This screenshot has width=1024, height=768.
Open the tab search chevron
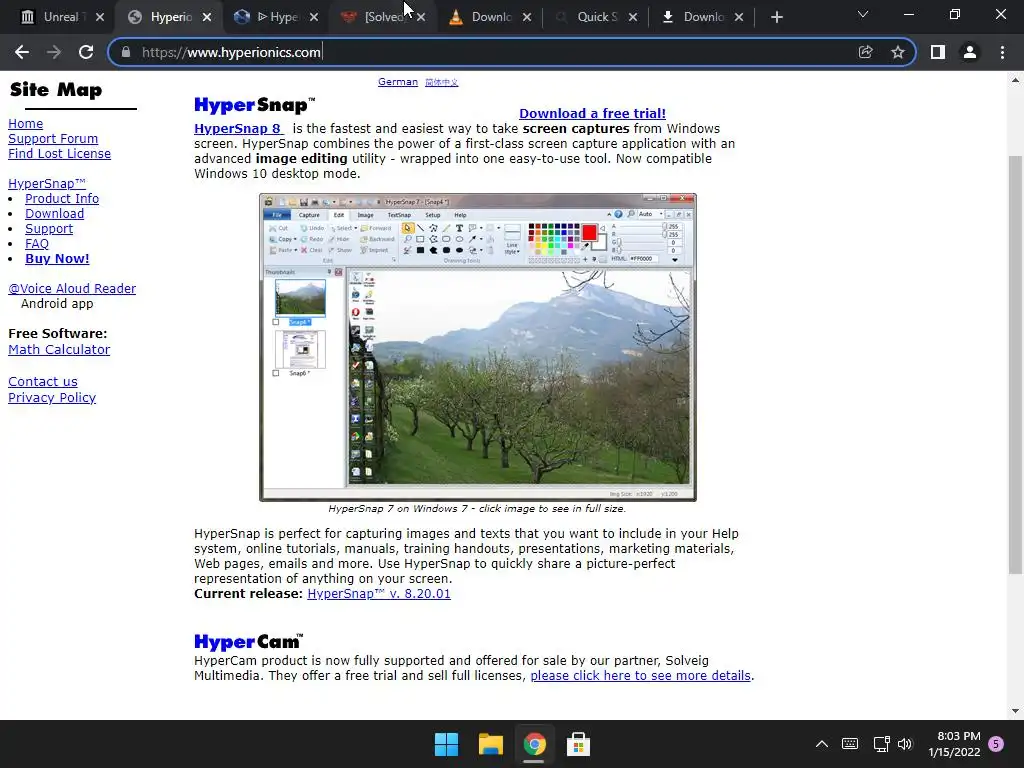(x=863, y=14)
